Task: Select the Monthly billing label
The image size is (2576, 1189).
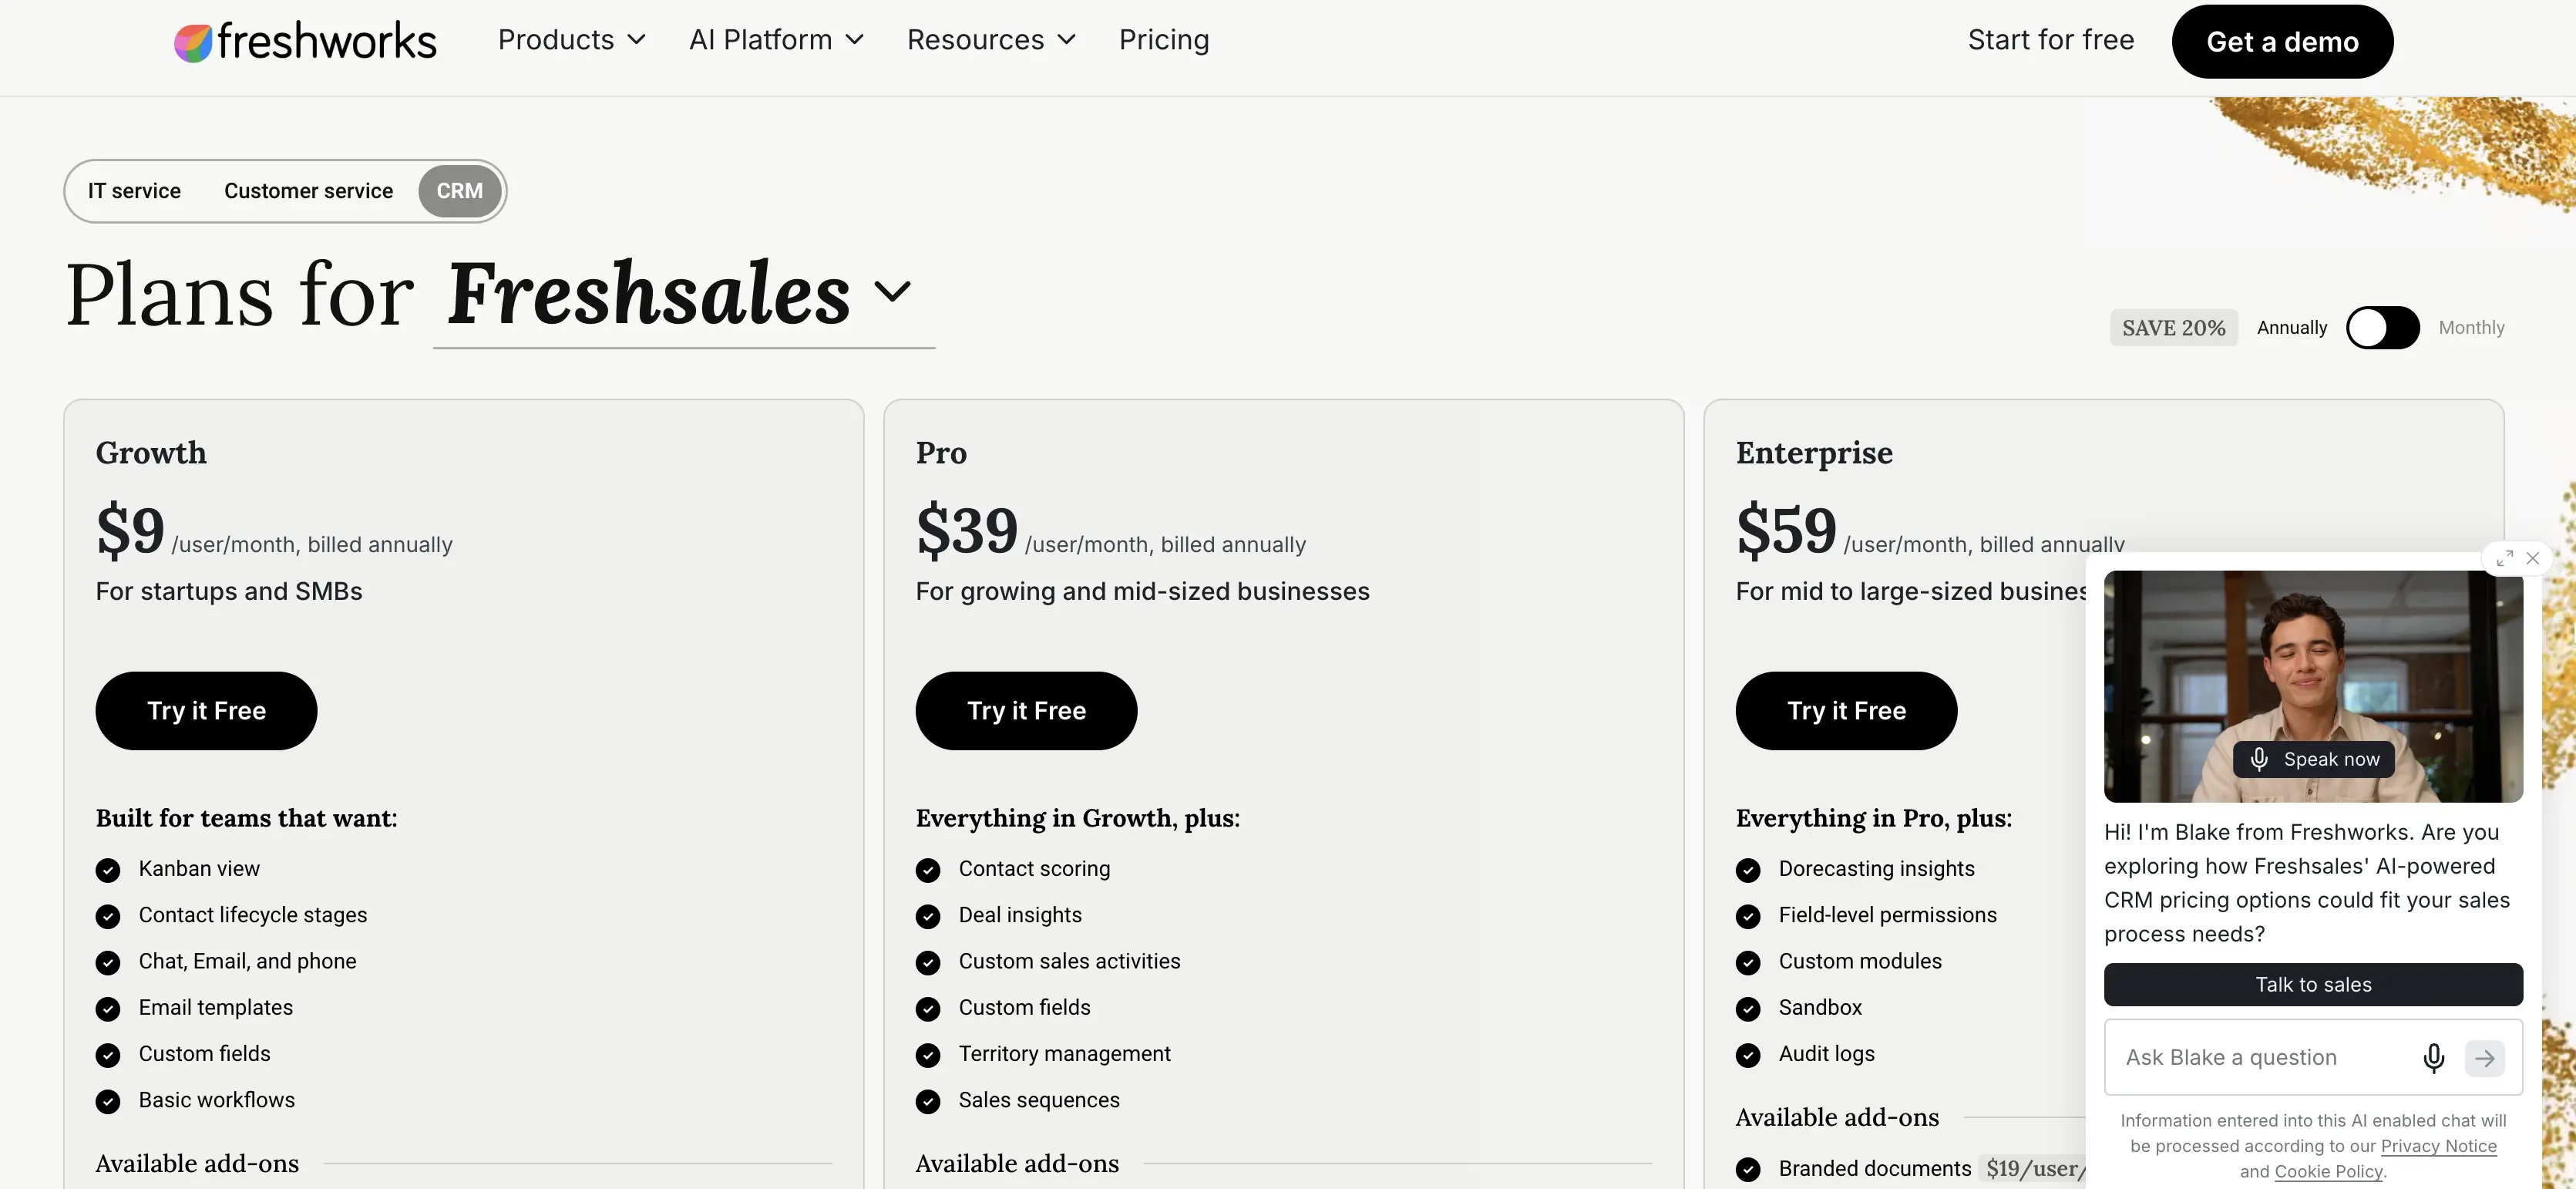Action: pos(2471,328)
